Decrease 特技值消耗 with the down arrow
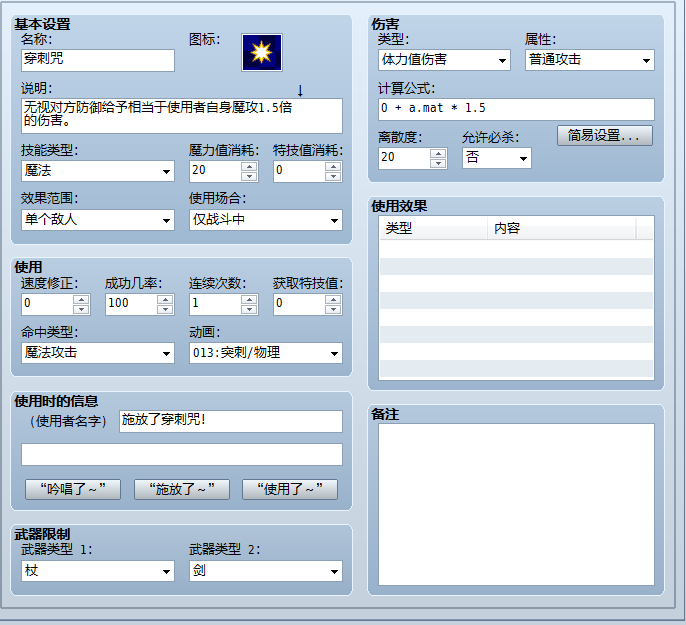 click(x=333, y=176)
